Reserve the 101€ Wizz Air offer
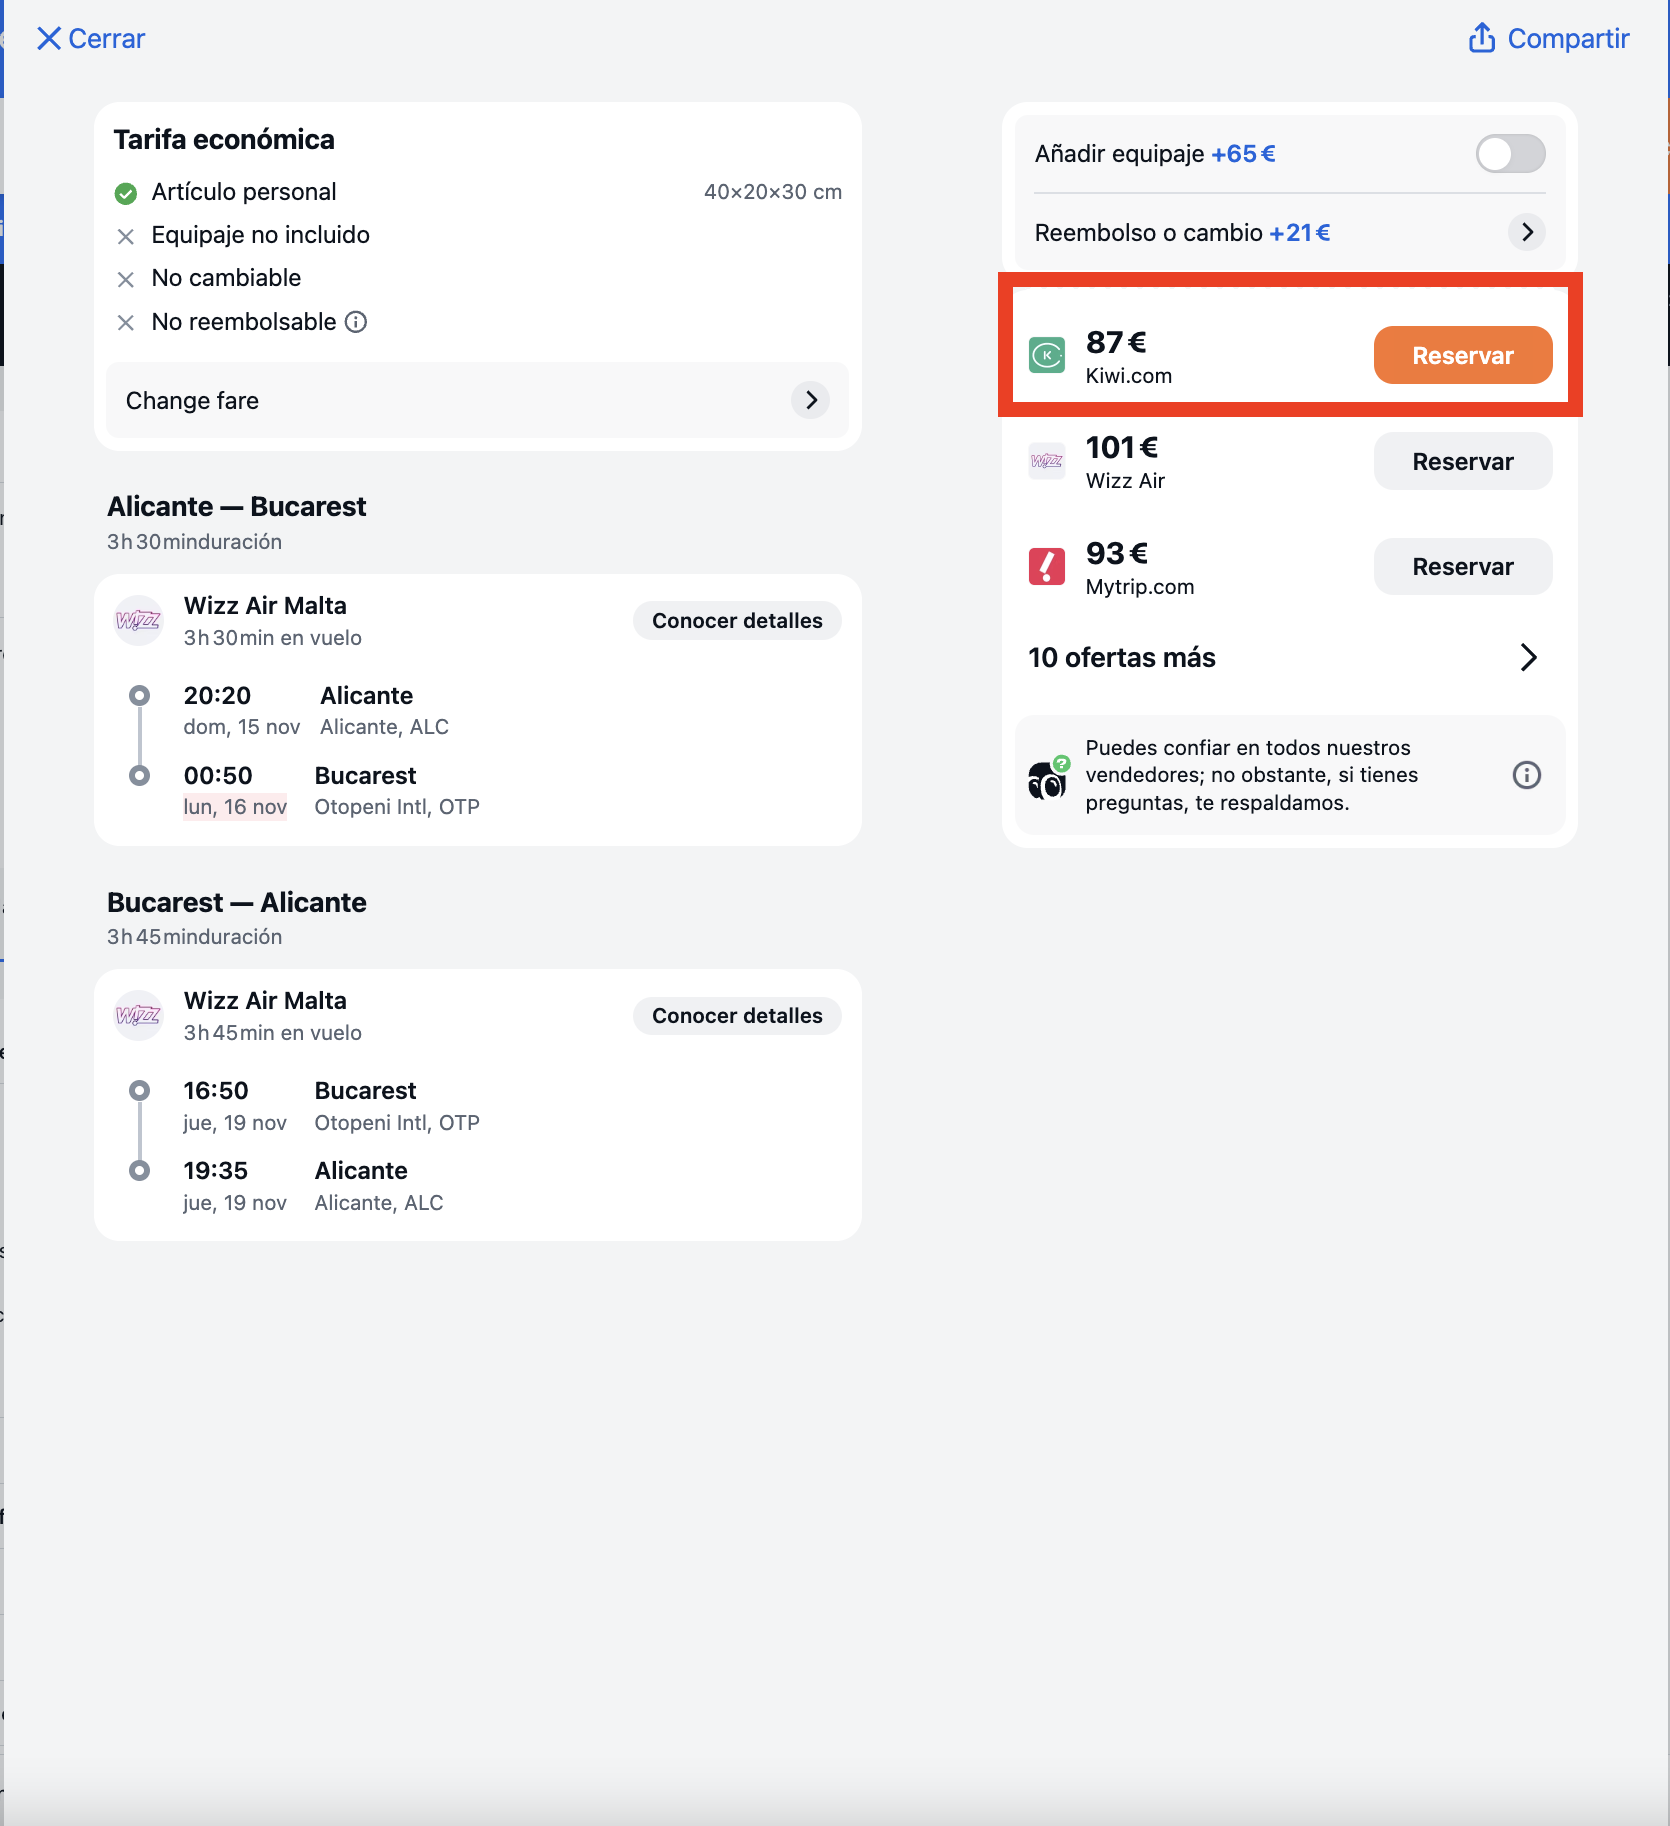This screenshot has height=1826, width=1670. point(1463,461)
